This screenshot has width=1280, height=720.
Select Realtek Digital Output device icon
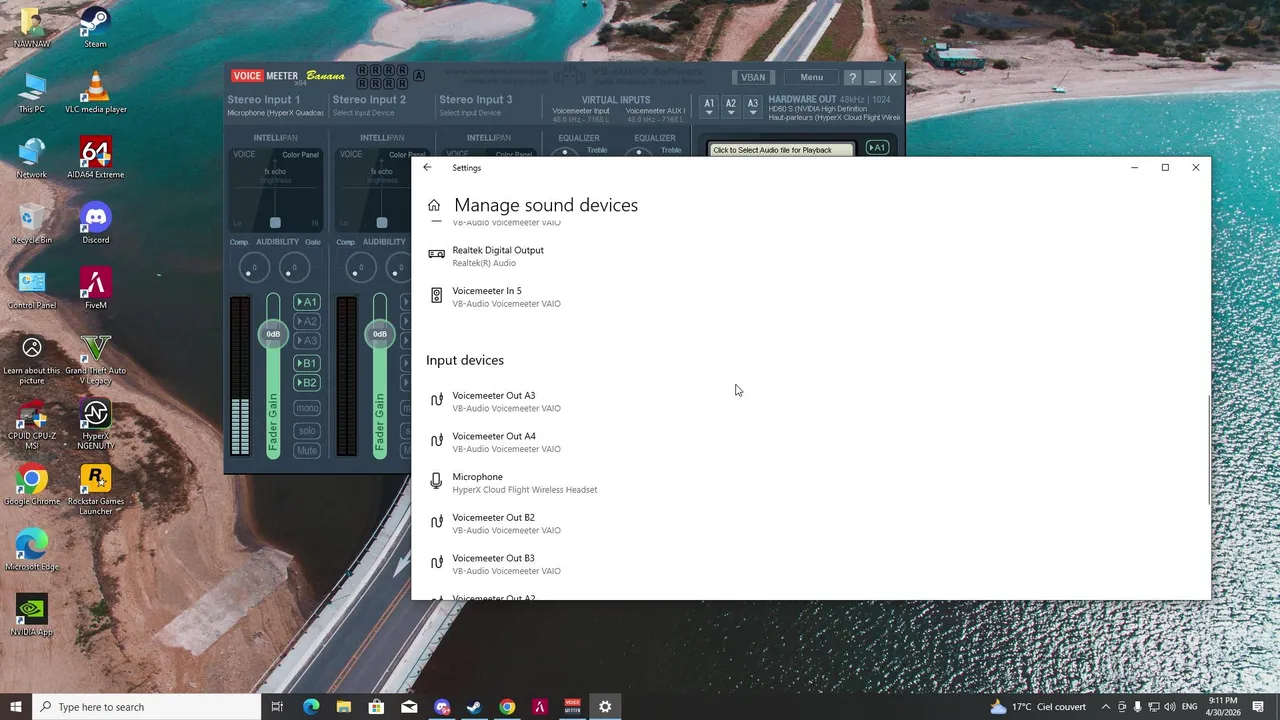(x=436, y=254)
